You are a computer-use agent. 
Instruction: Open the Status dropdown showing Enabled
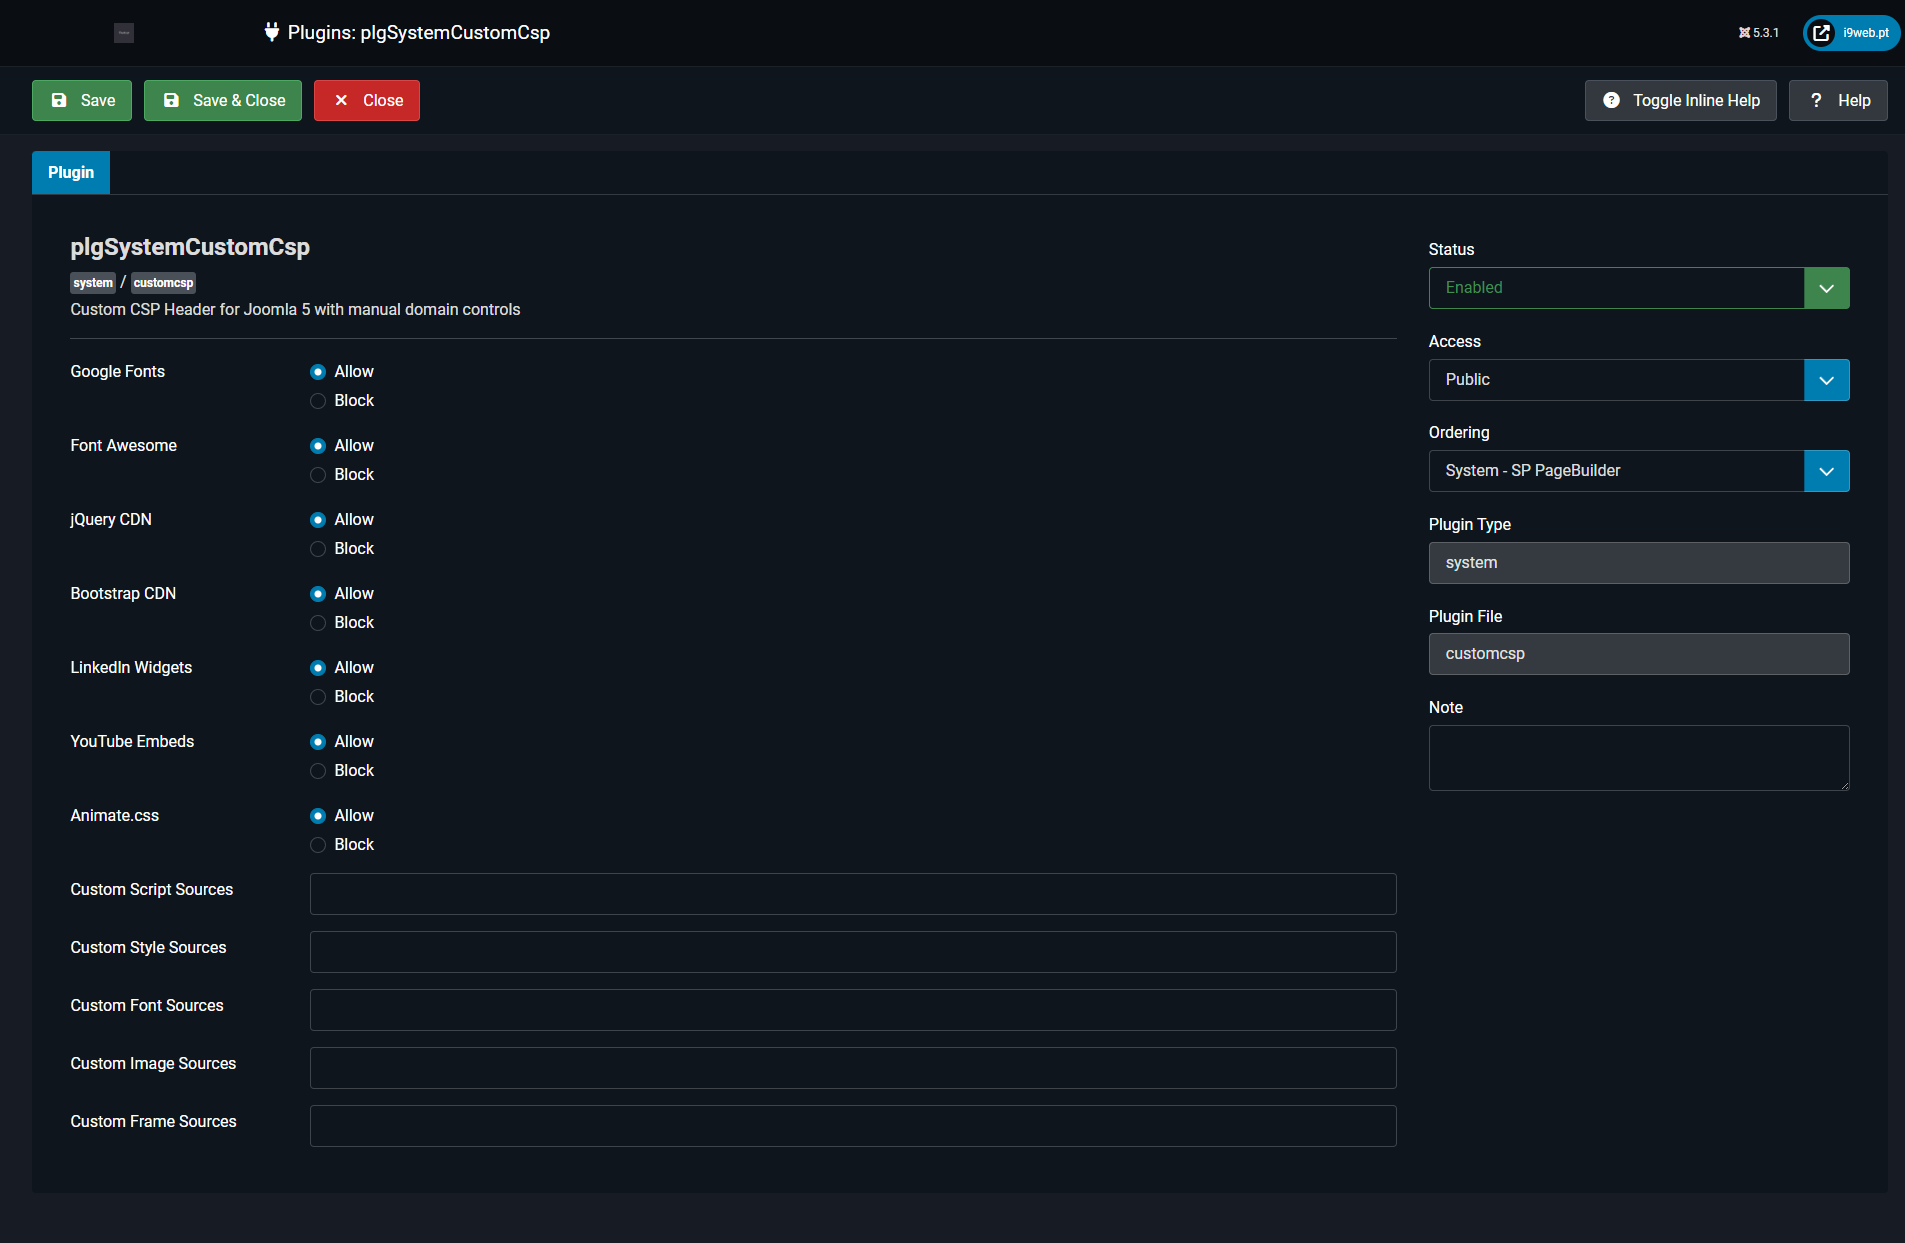pos(1638,288)
